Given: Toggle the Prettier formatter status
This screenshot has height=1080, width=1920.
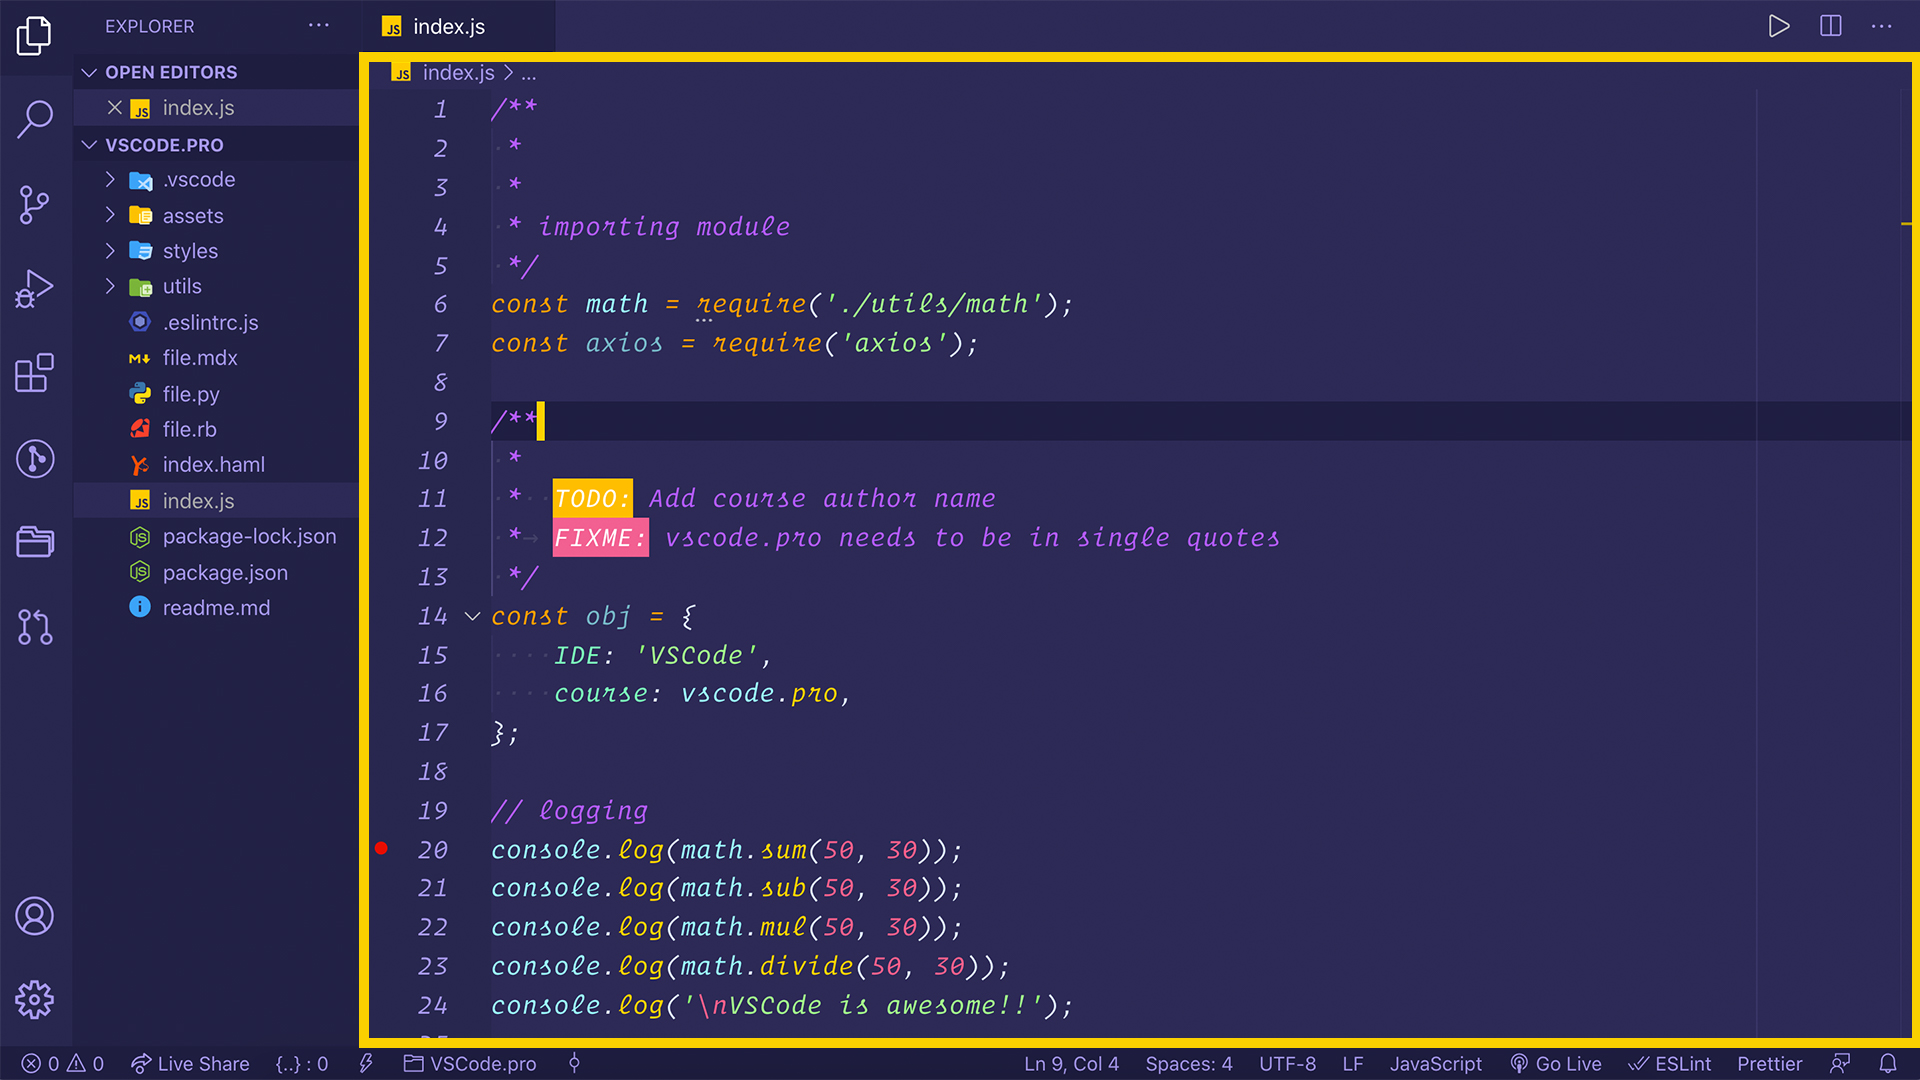Looking at the screenshot, I should (x=1769, y=1063).
